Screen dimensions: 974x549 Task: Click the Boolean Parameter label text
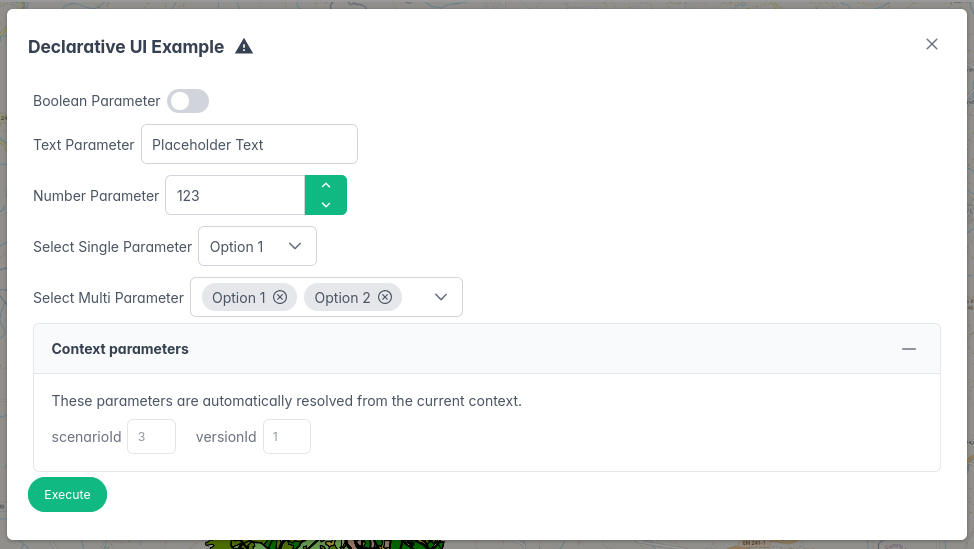coord(96,101)
